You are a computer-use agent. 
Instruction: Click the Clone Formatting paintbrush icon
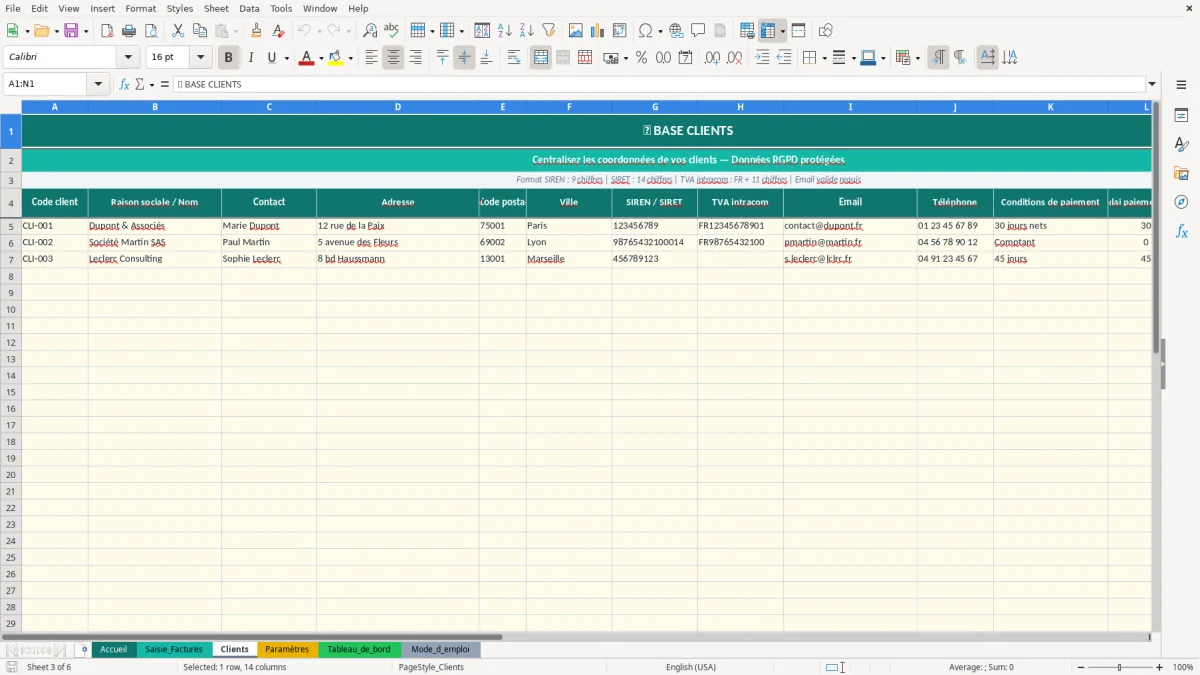[257, 31]
